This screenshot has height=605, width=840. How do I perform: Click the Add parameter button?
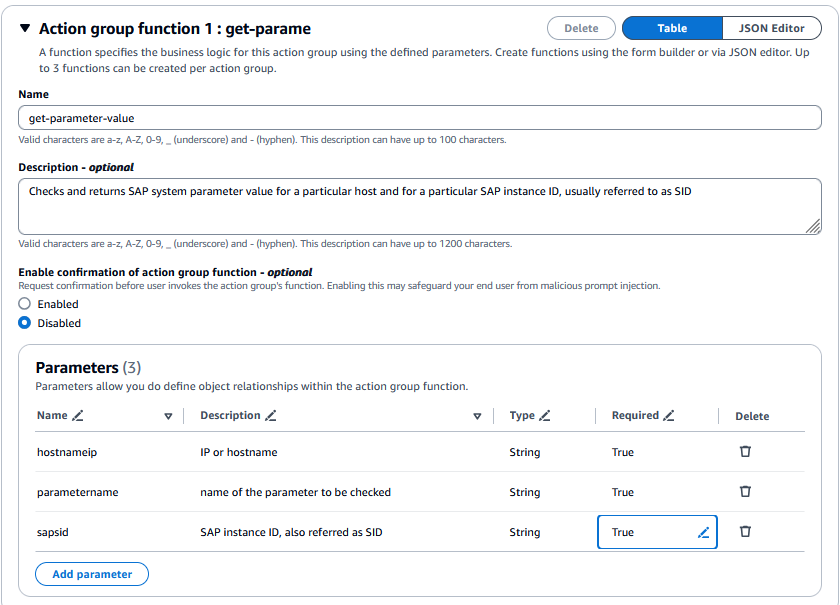tap(92, 574)
